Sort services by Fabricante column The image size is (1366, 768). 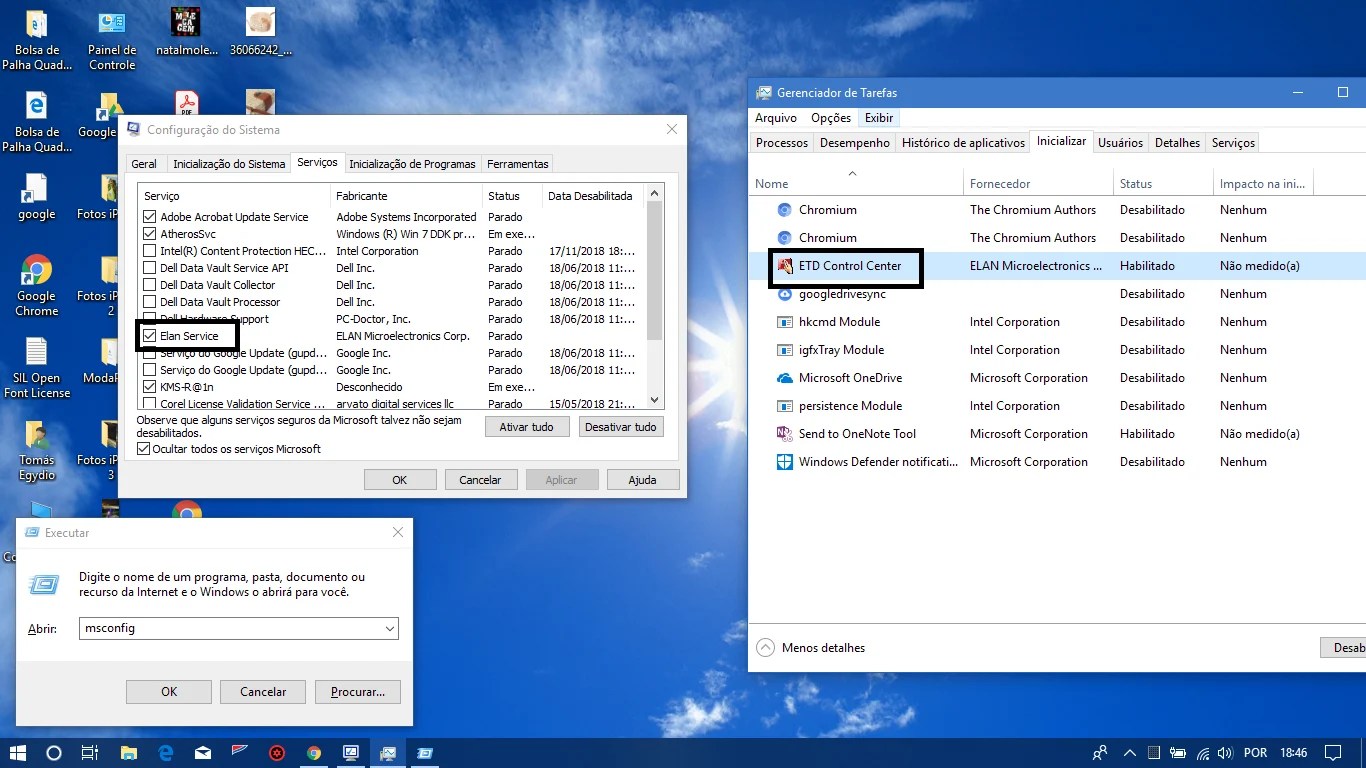coord(405,196)
